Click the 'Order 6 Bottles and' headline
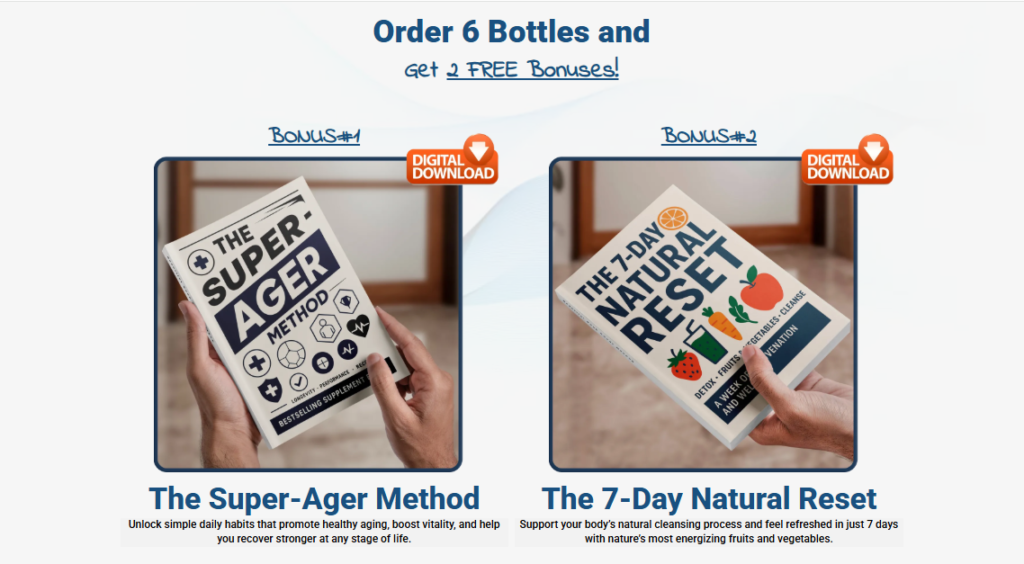 pyautogui.click(x=511, y=32)
